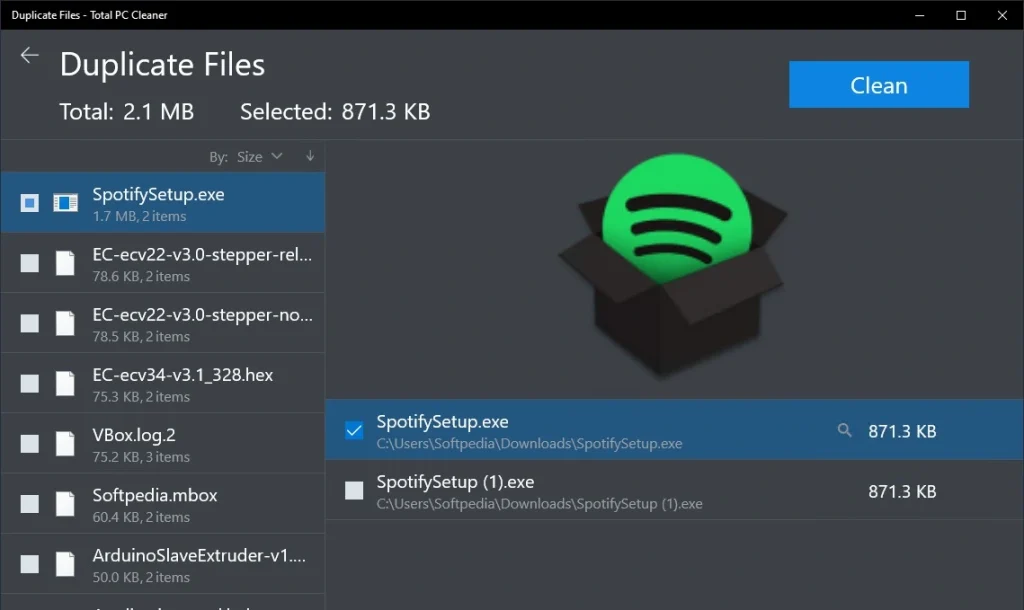This screenshot has height=610, width=1024.
Task: Select the SpotifySetup.exe 1.7 MB group
Action: 163,202
